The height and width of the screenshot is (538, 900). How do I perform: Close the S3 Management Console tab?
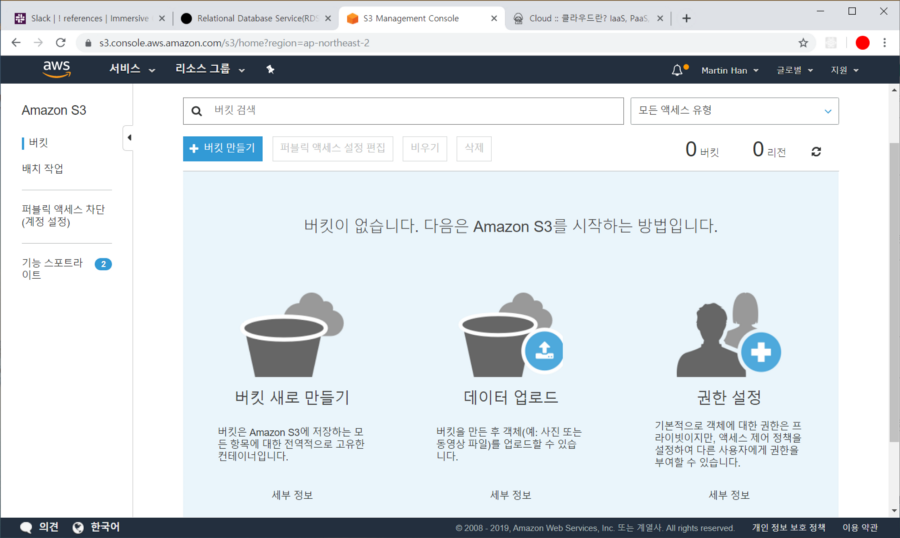494,18
